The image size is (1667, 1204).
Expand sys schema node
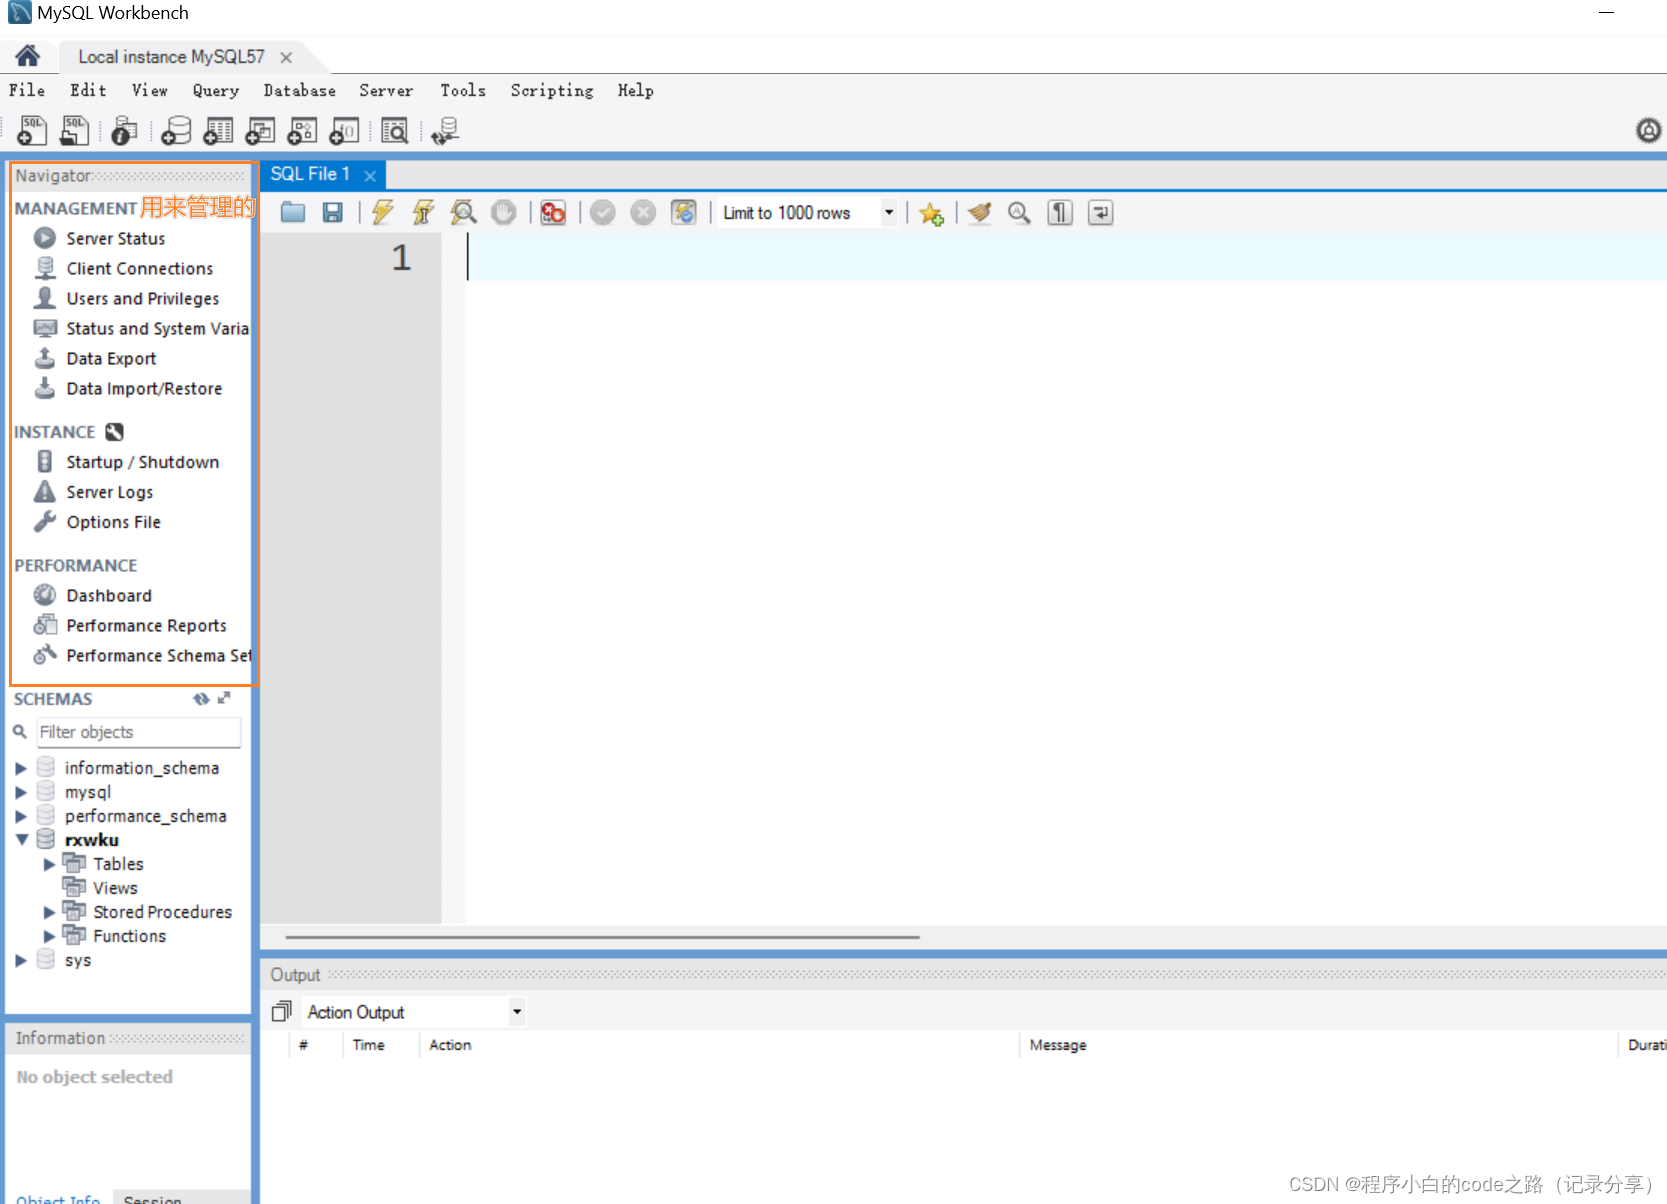point(21,960)
